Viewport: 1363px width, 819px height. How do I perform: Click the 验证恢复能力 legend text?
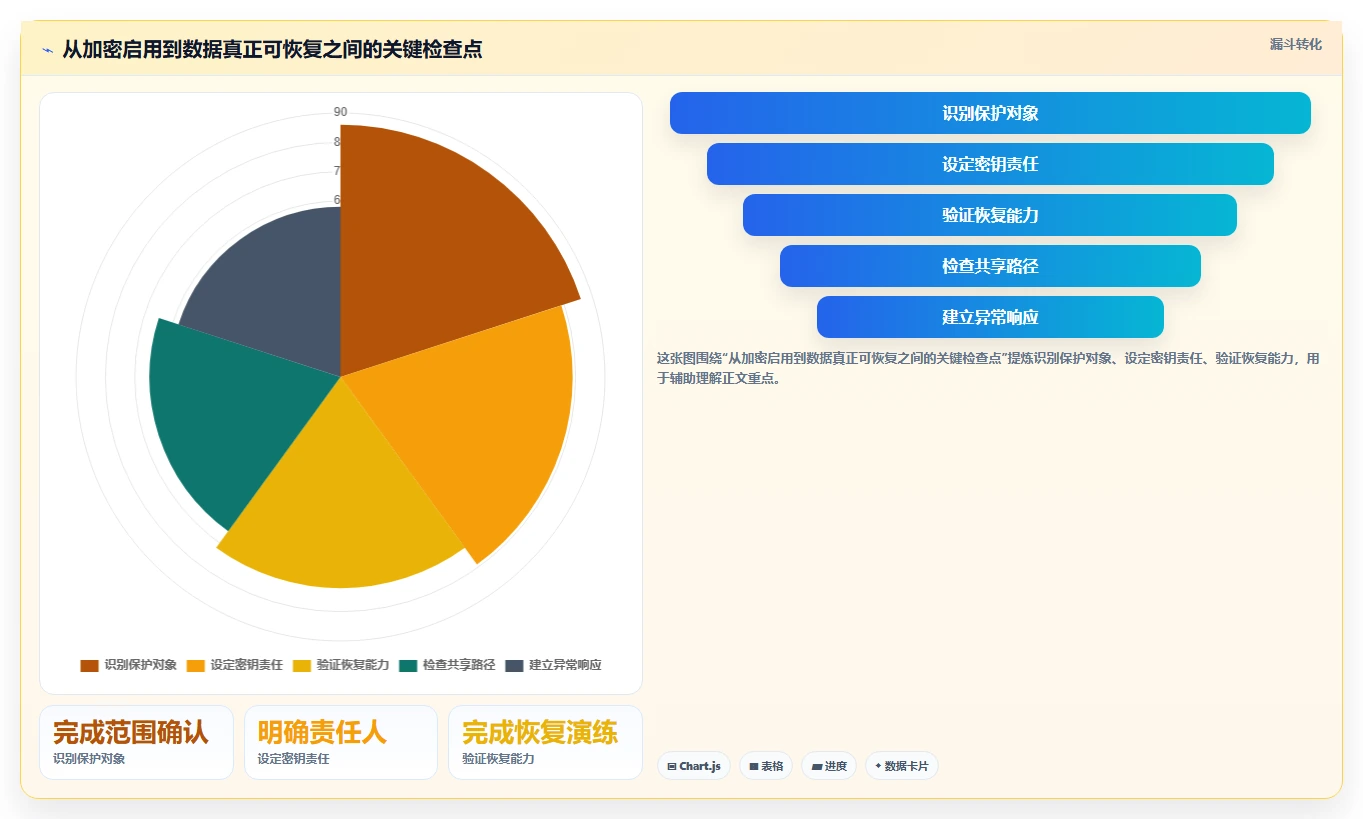(x=352, y=665)
